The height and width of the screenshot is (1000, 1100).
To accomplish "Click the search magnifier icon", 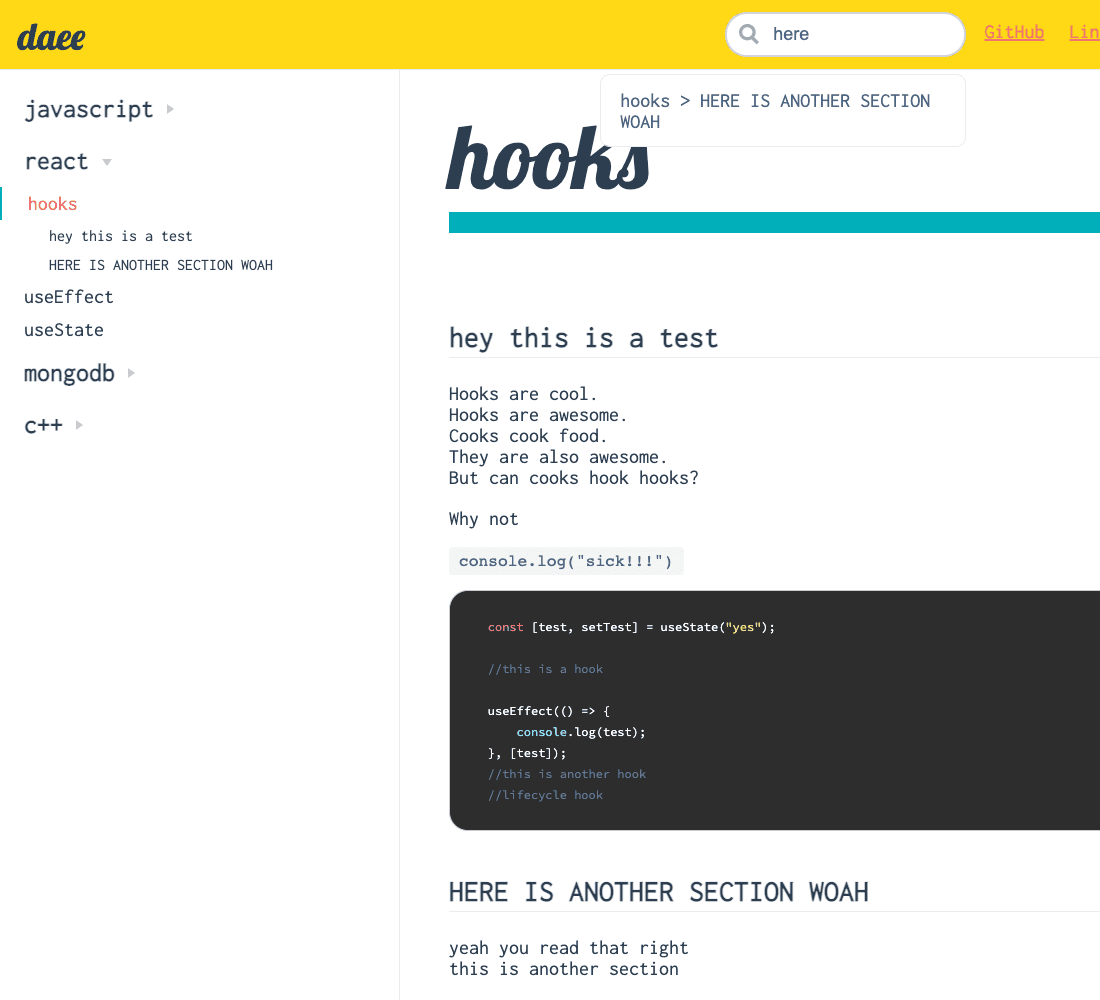I will [748, 34].
